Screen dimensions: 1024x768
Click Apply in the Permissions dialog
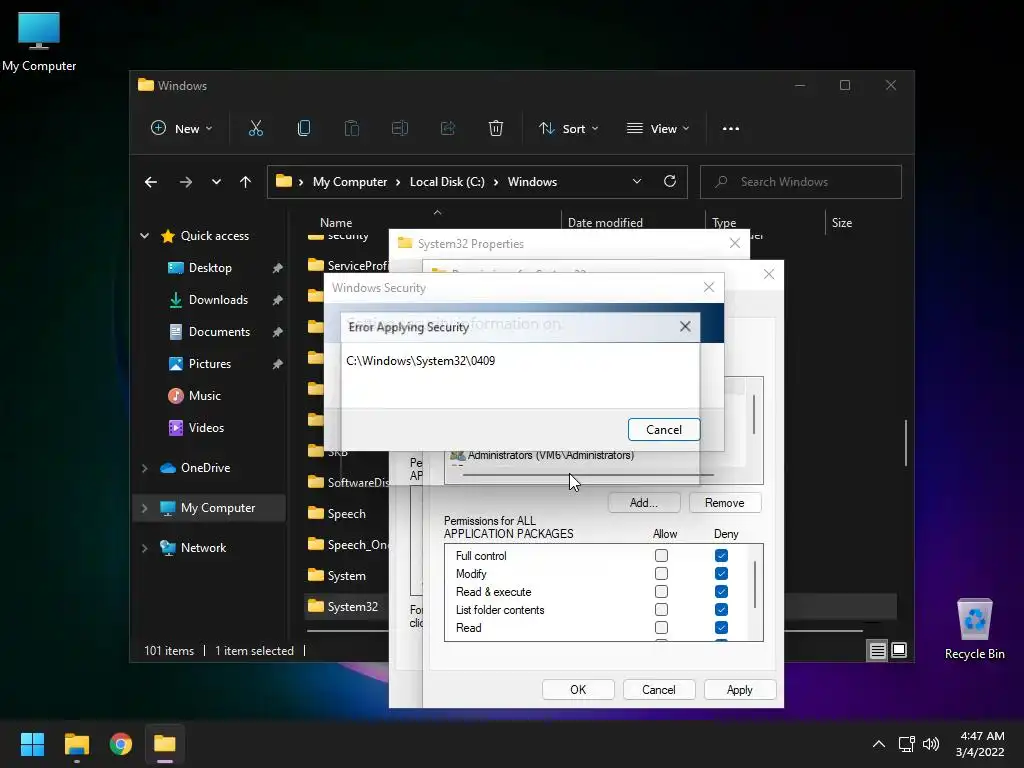point(739,690)
